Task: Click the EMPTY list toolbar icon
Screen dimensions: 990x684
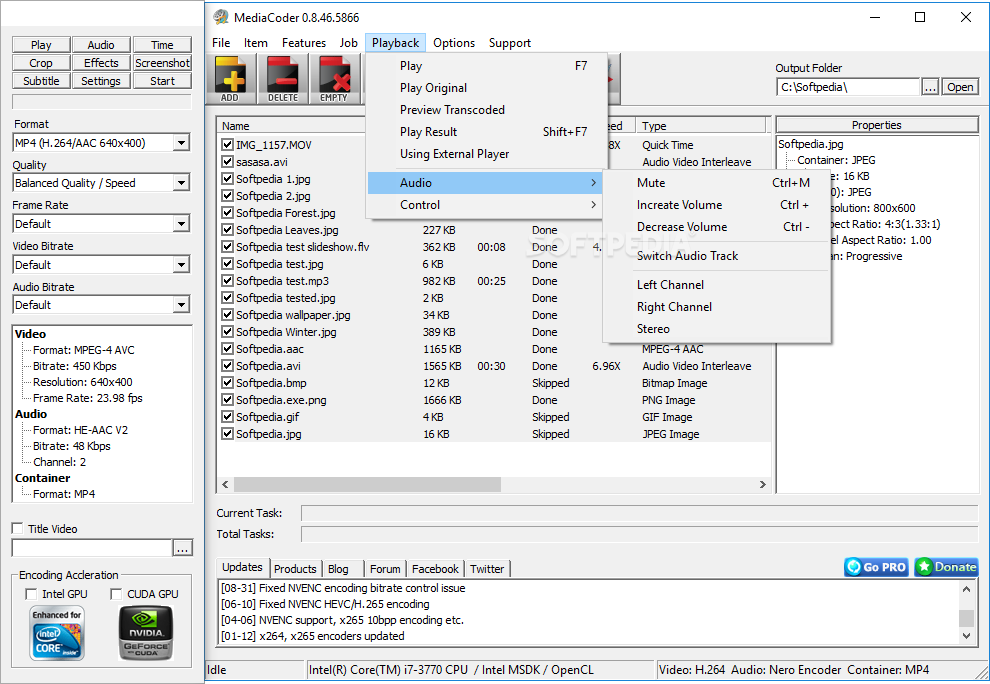Action: (x=334, y=79)
